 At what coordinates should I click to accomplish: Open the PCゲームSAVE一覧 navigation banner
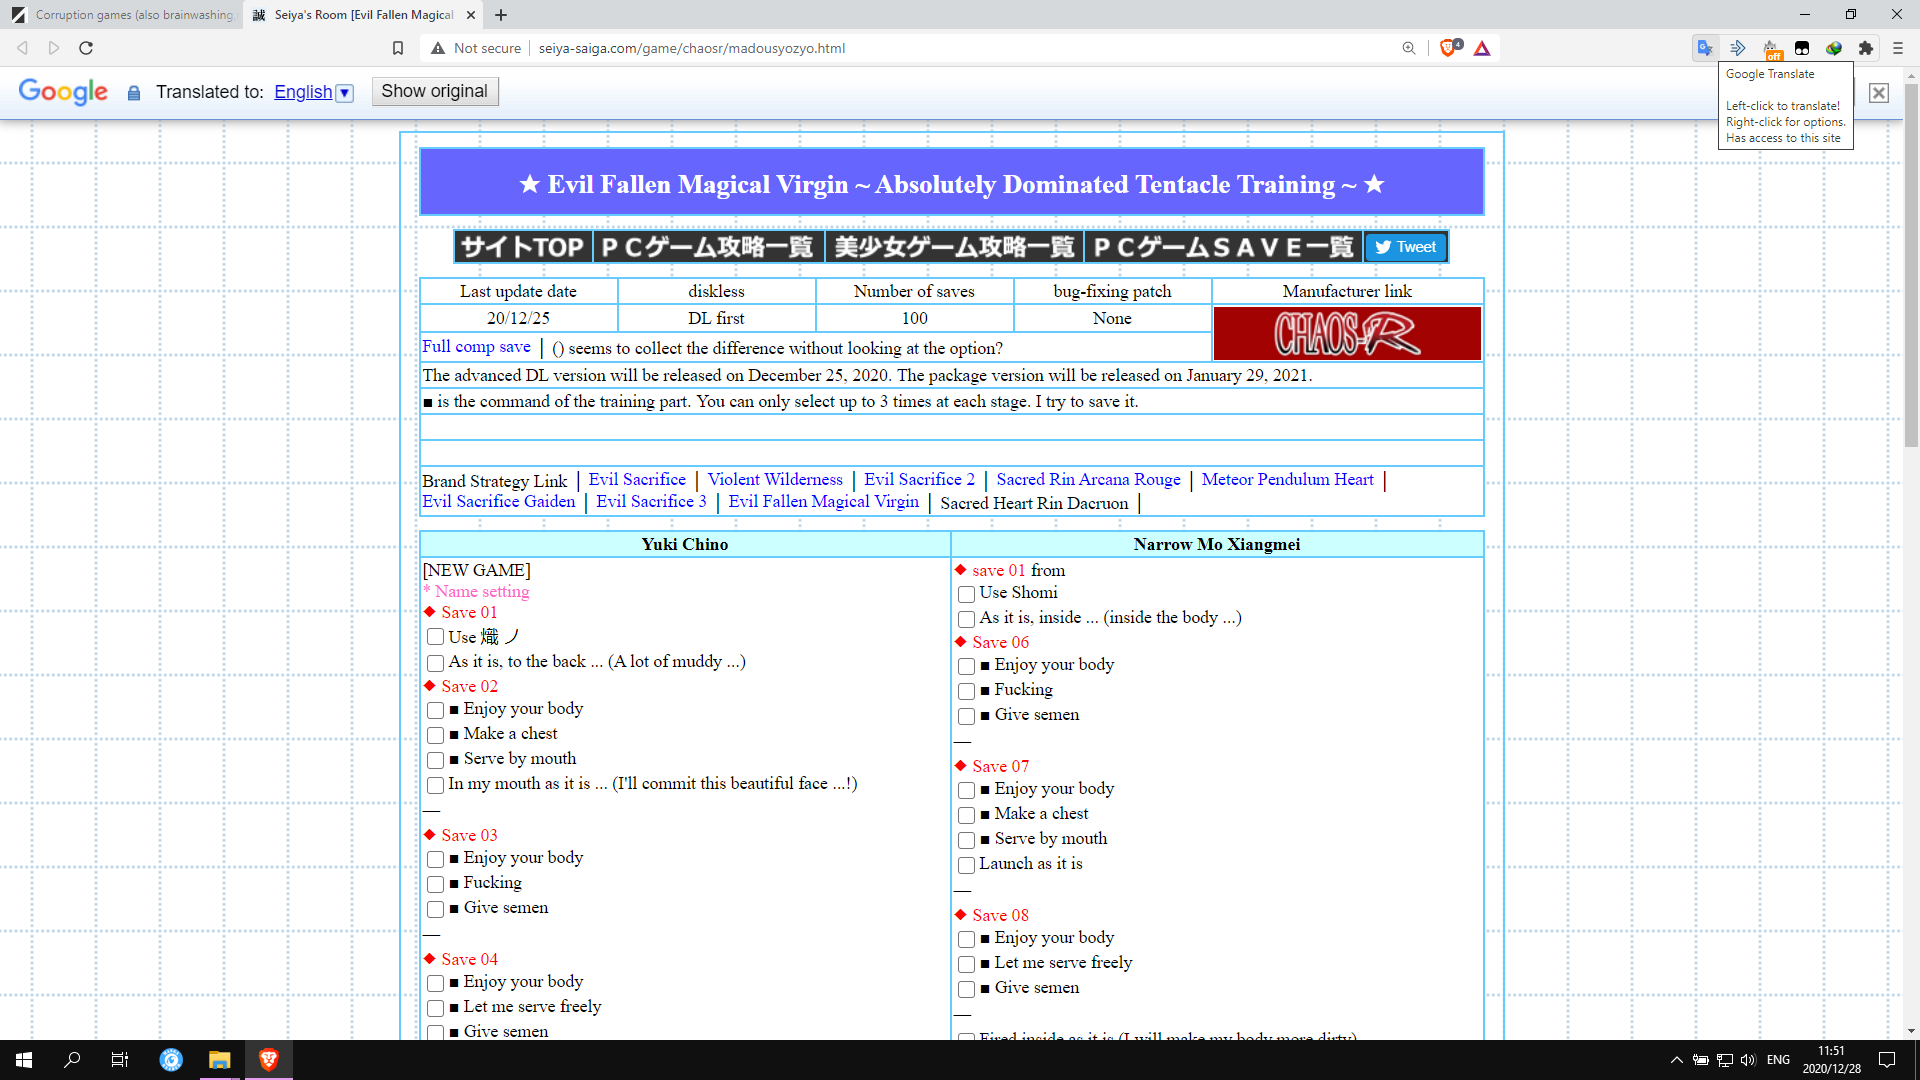click(1224, 247)
